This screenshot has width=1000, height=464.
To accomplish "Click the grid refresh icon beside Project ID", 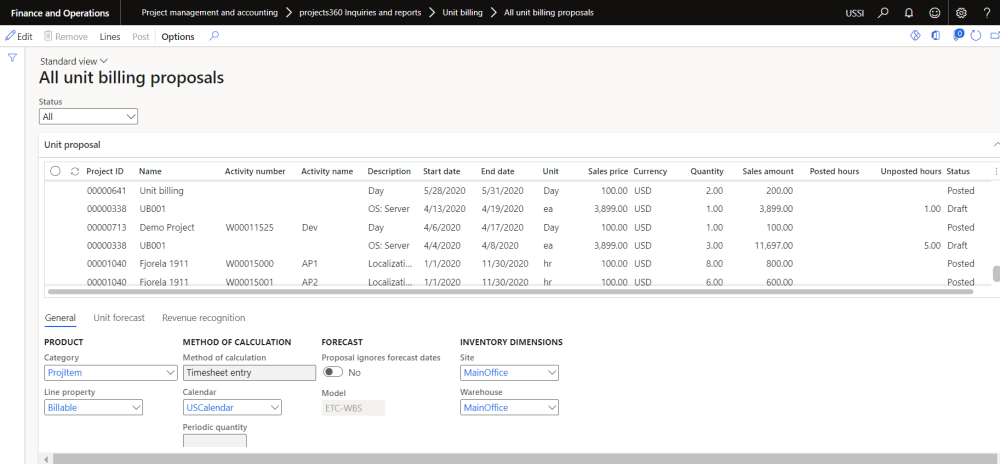I will (74, 171).
